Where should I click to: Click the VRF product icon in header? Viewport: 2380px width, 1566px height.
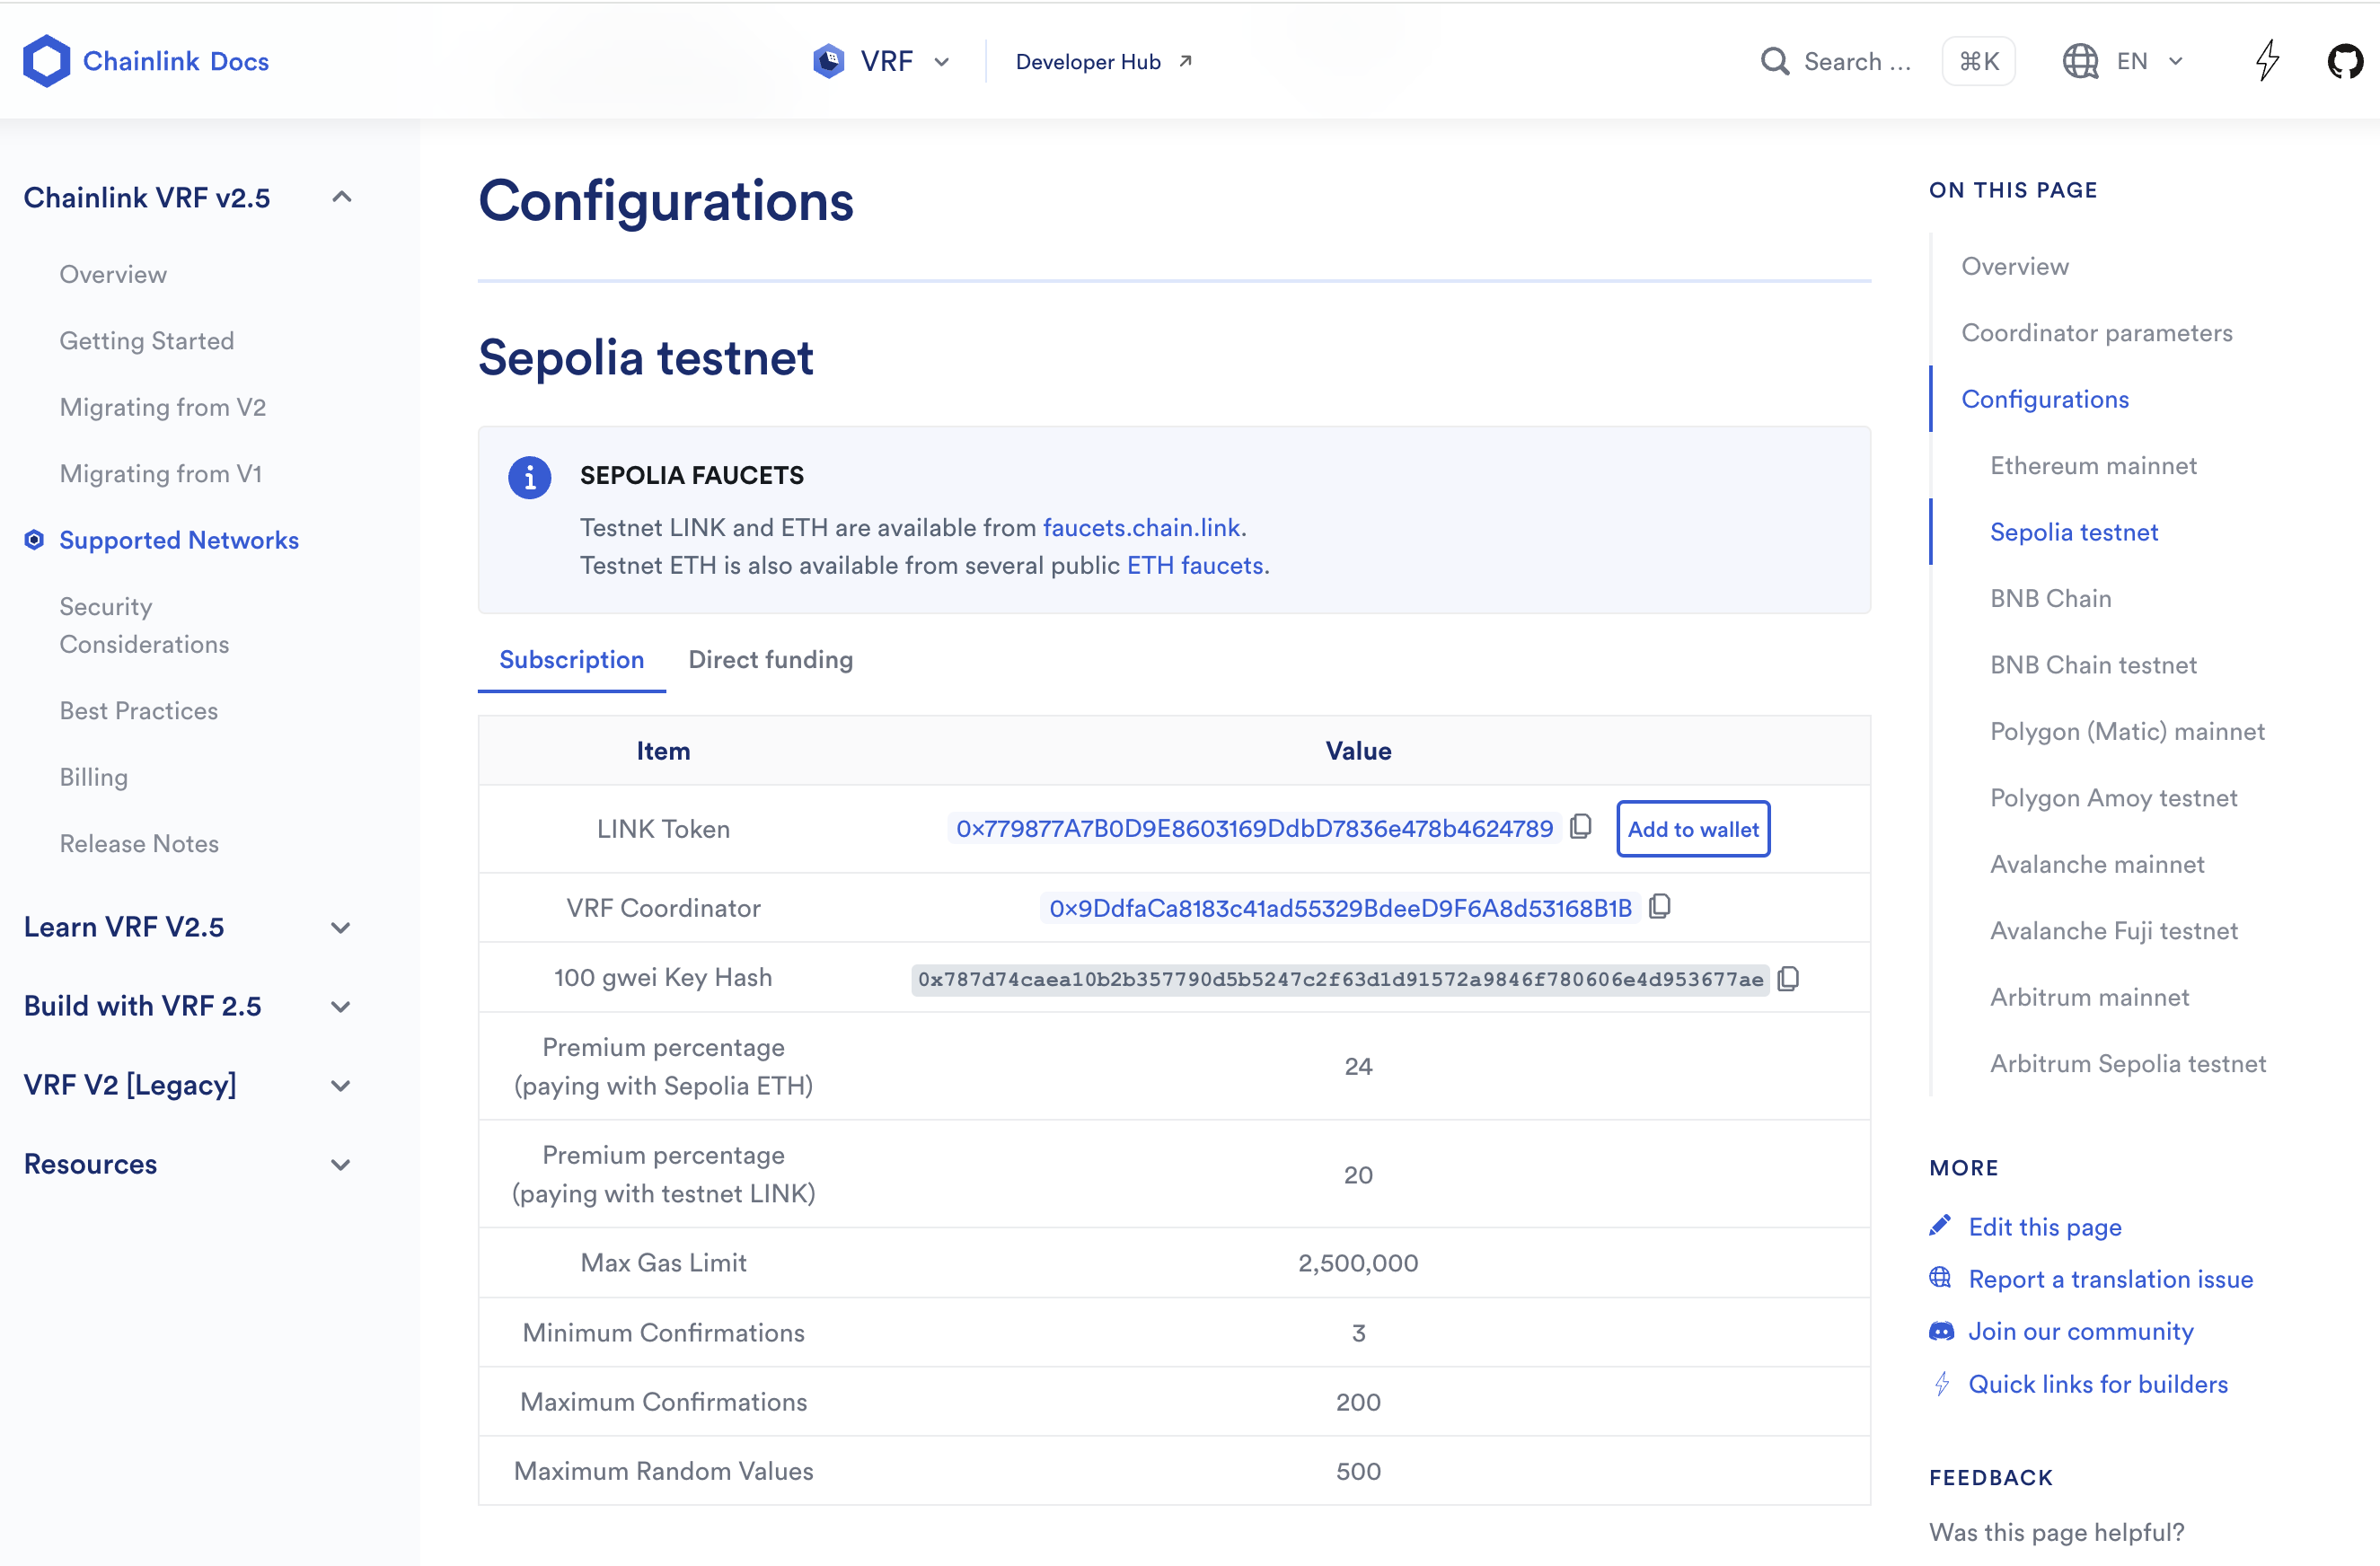[829, 61]
